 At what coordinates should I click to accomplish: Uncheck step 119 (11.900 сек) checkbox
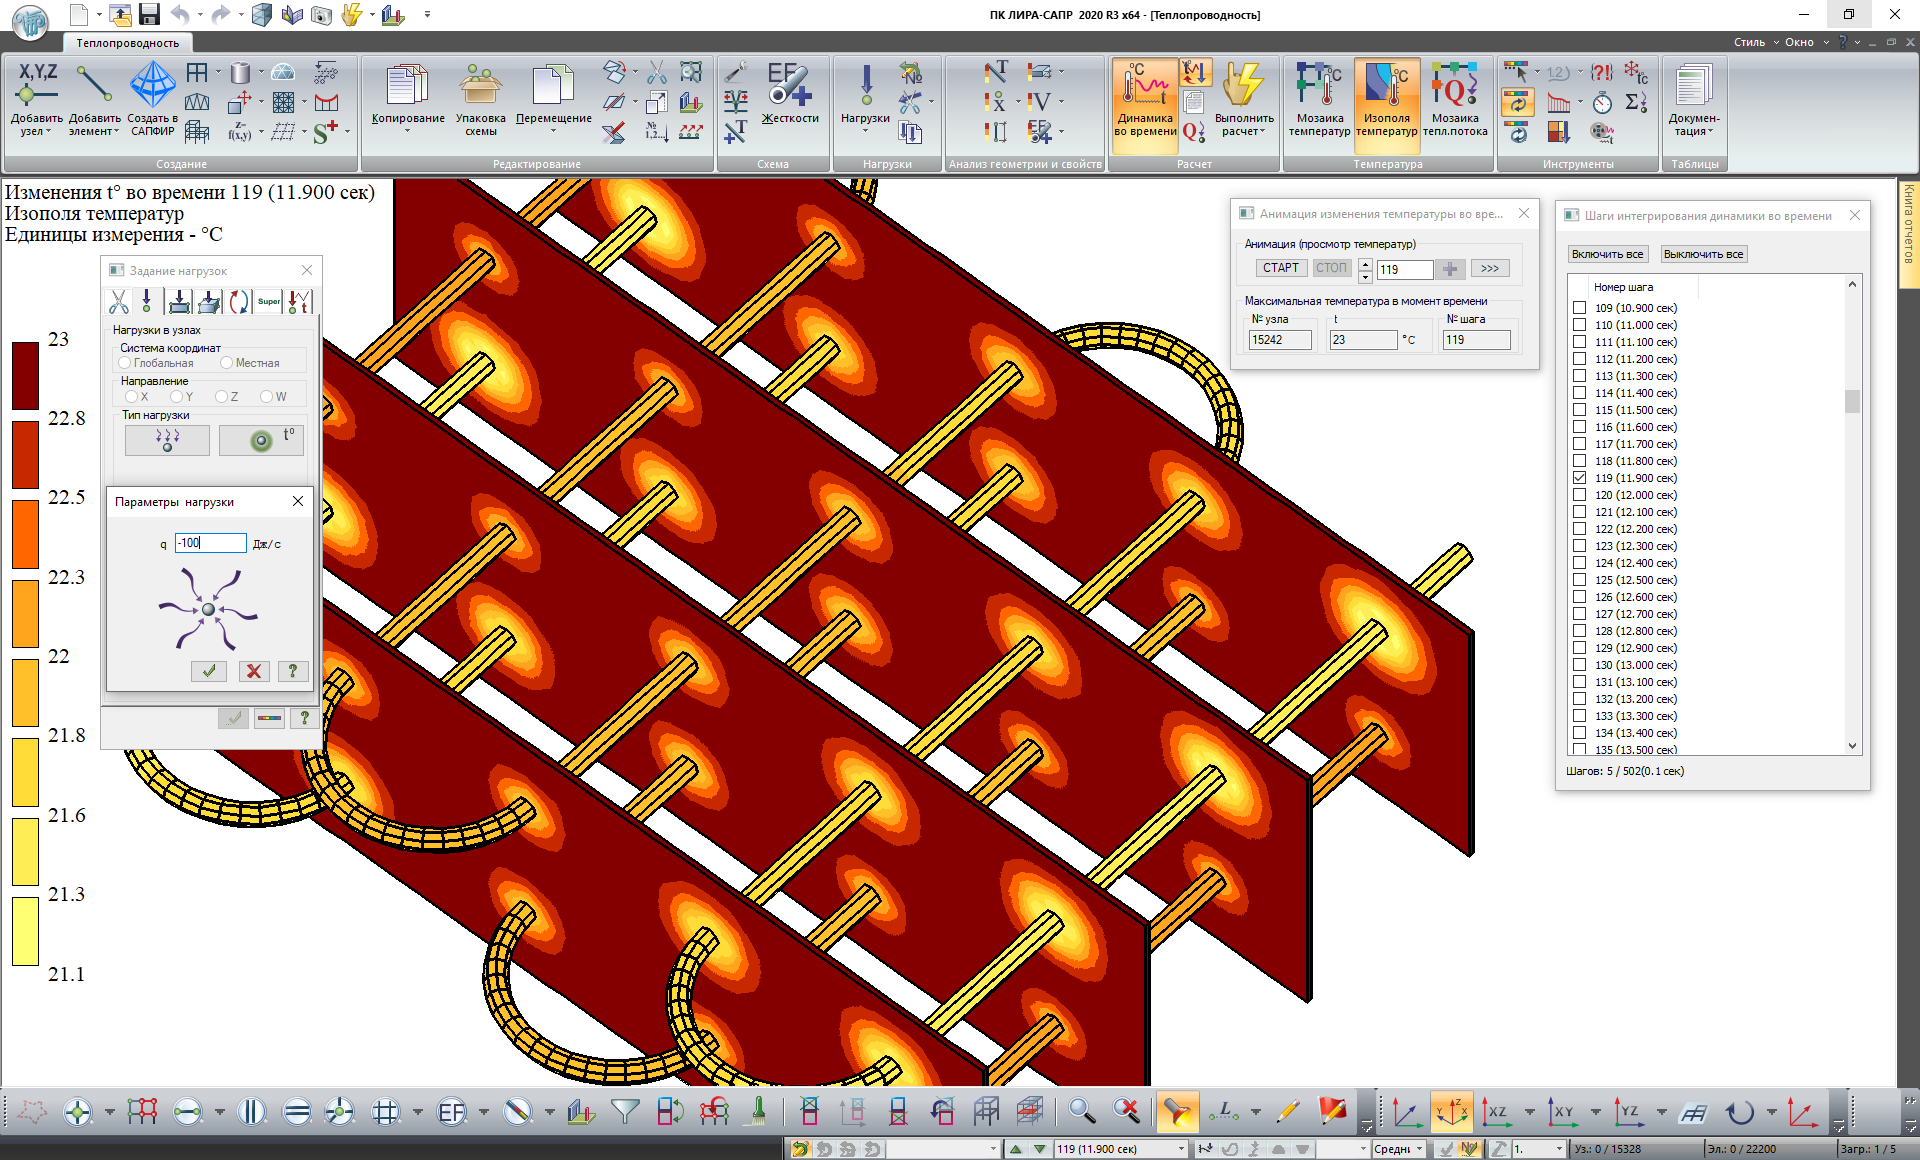pos(1580,478)
